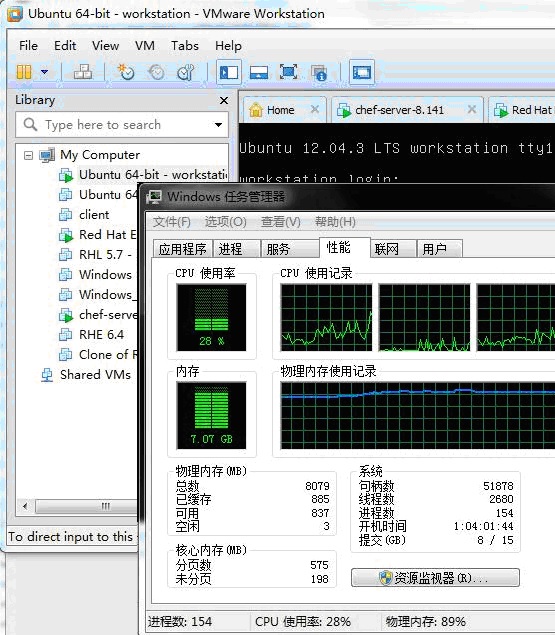The width and height of the screenshot is (555, 635).
Task: Open the 查看(V) menu in Task Manager
Action: click(281, 222)
